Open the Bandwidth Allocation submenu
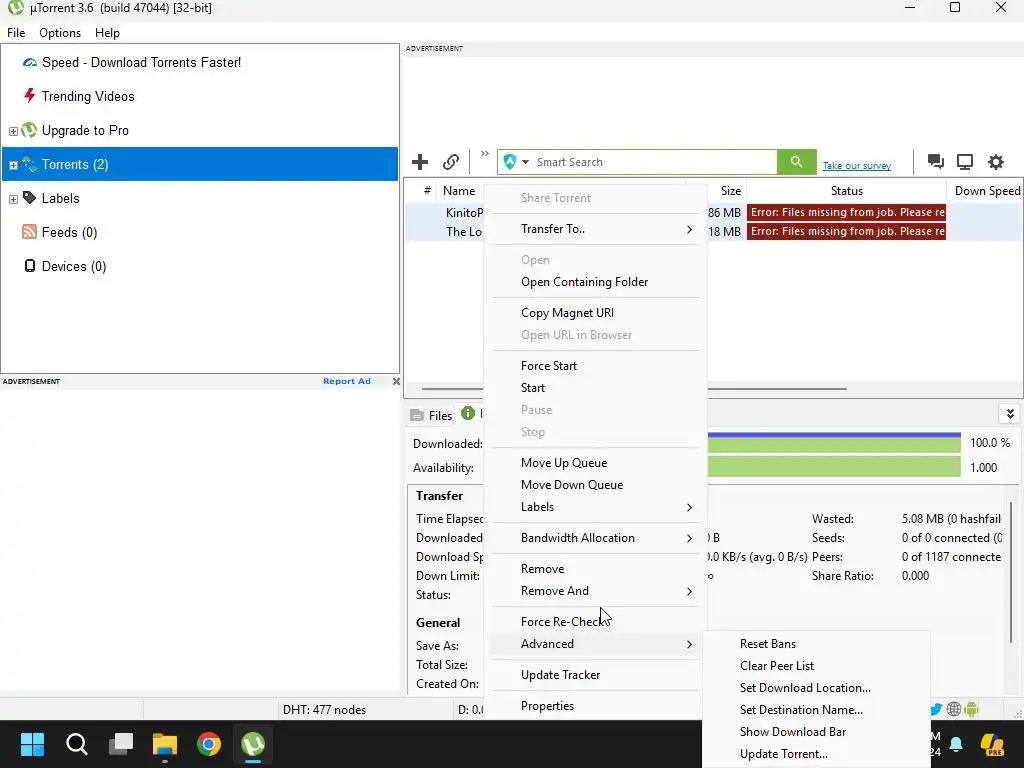 (598, 538)
